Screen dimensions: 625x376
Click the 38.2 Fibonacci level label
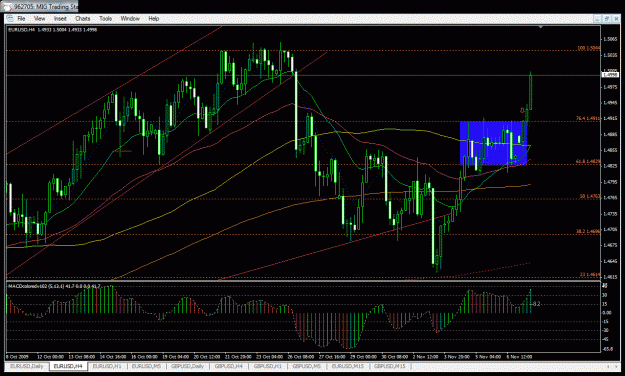coord(588,231)
